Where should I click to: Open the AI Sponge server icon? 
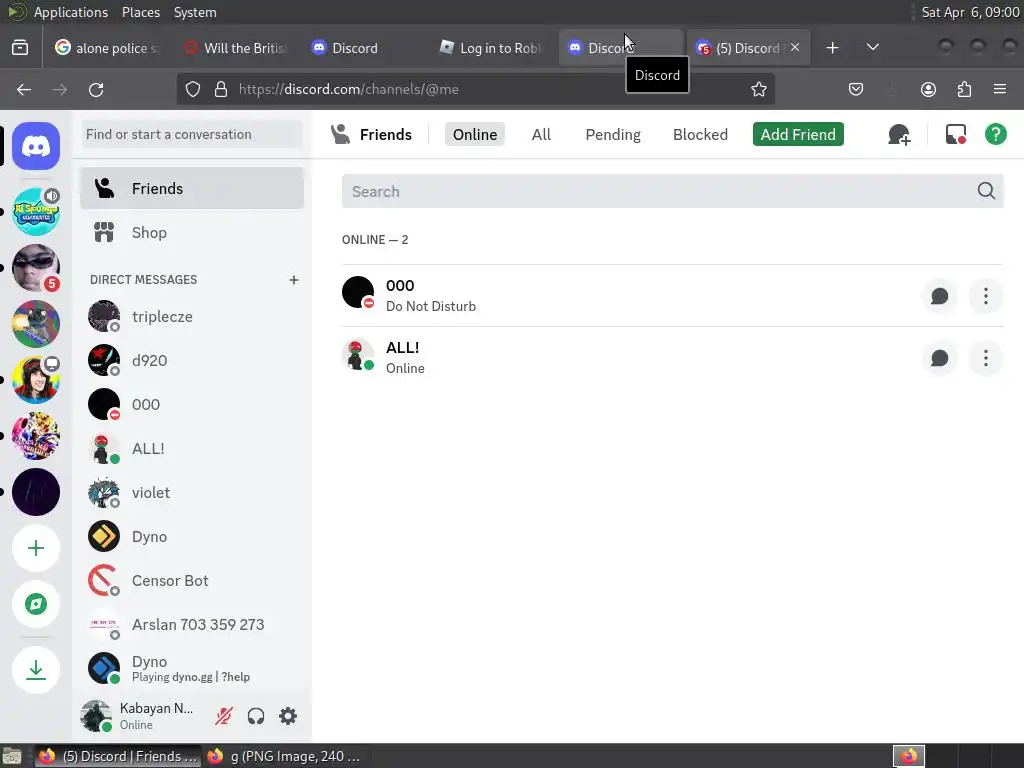click(36, 212)
